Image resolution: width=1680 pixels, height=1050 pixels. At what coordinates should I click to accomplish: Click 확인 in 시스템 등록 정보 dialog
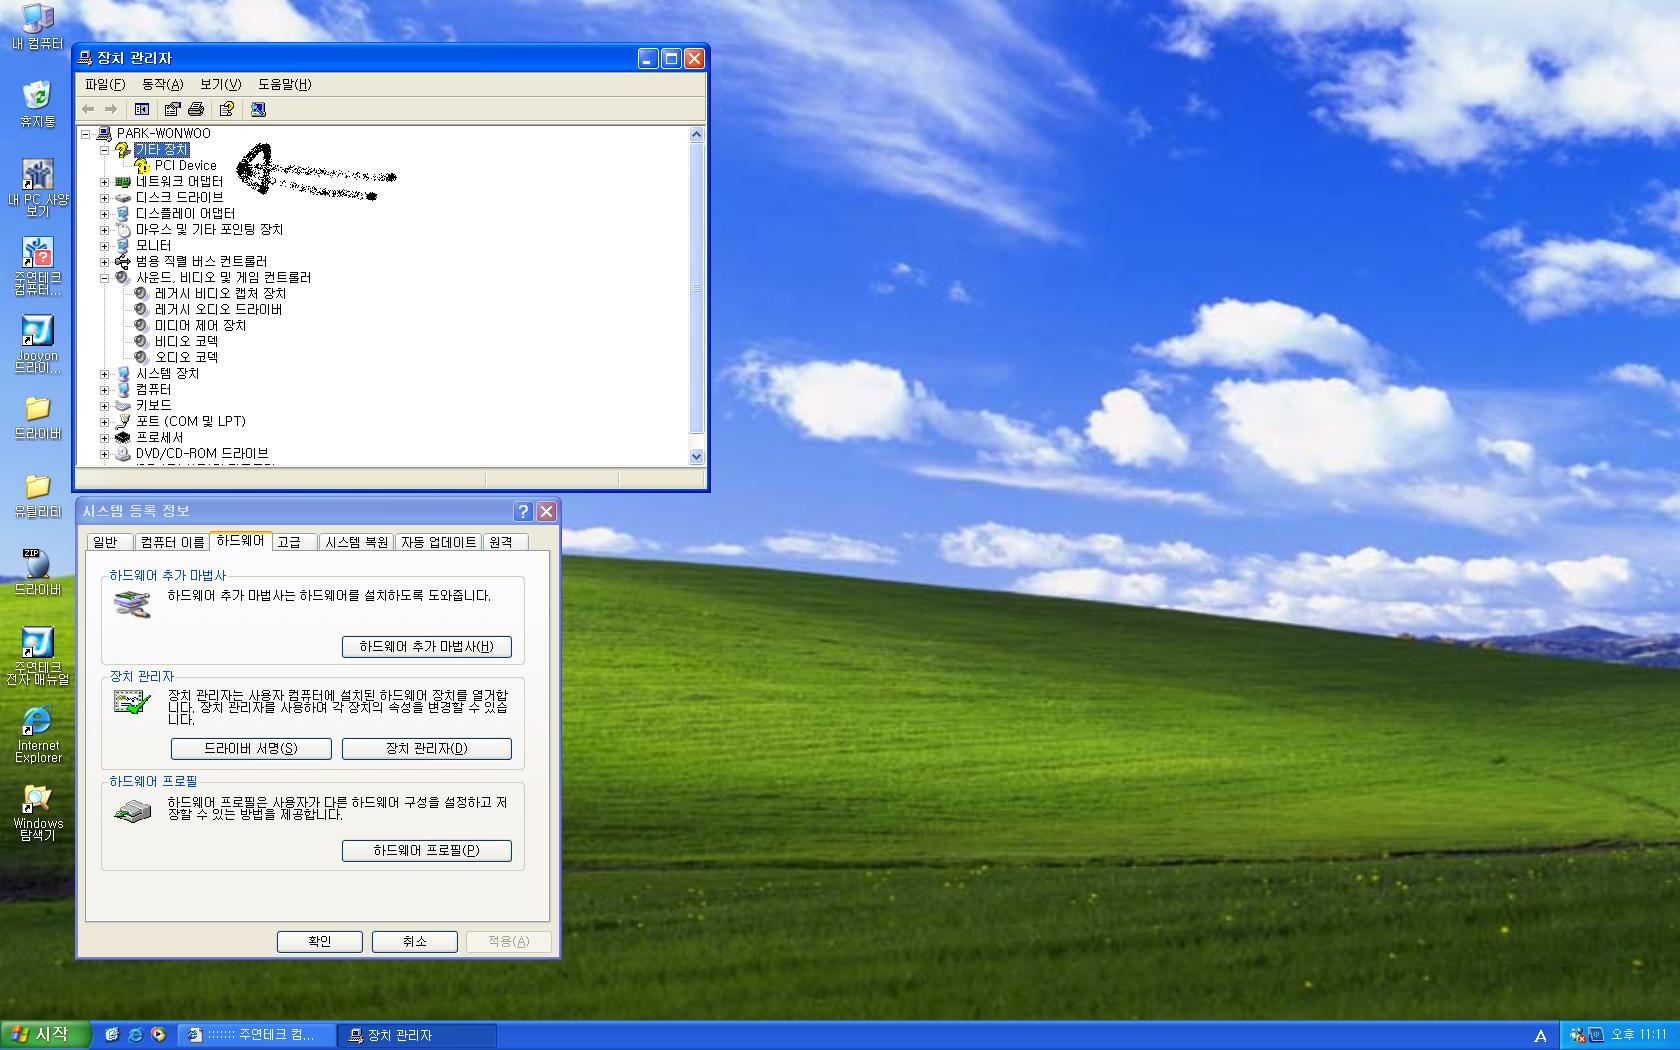pos(320,942)
